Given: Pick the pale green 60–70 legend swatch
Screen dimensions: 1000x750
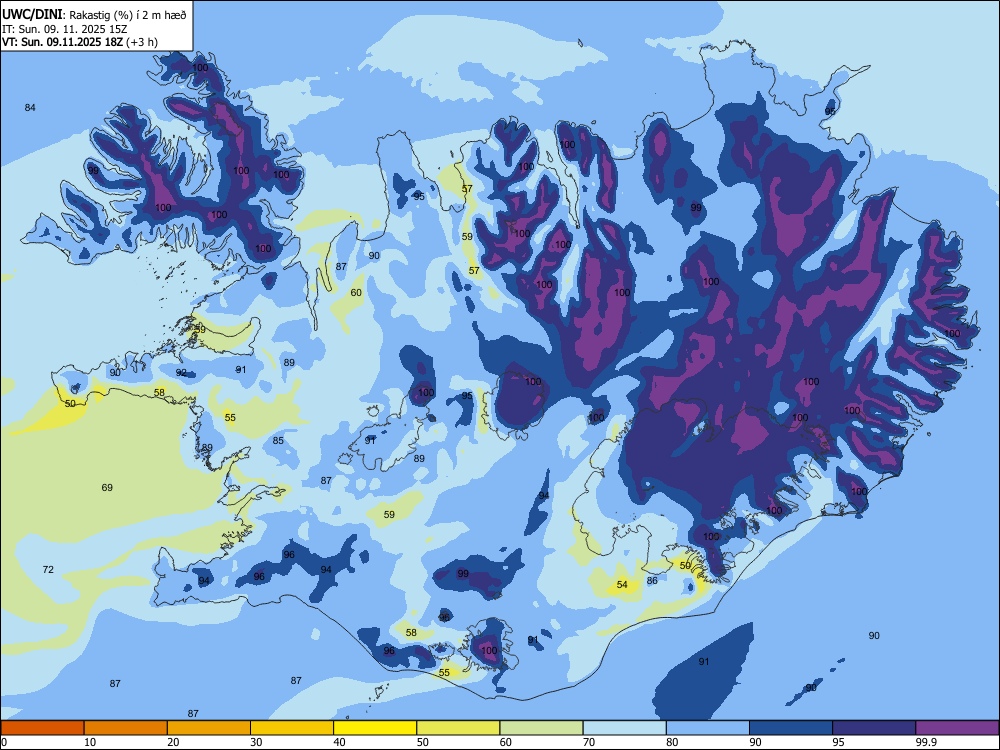Looking at the screenshot, I should pos(541,728).
